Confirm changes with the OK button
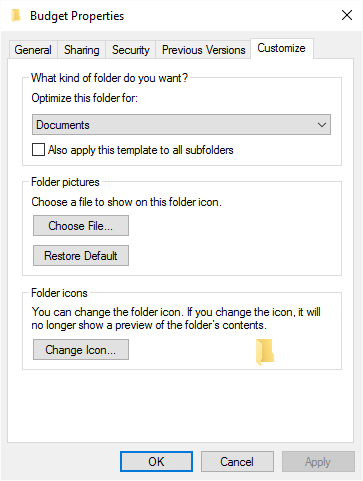 click(x=156, y=462)
